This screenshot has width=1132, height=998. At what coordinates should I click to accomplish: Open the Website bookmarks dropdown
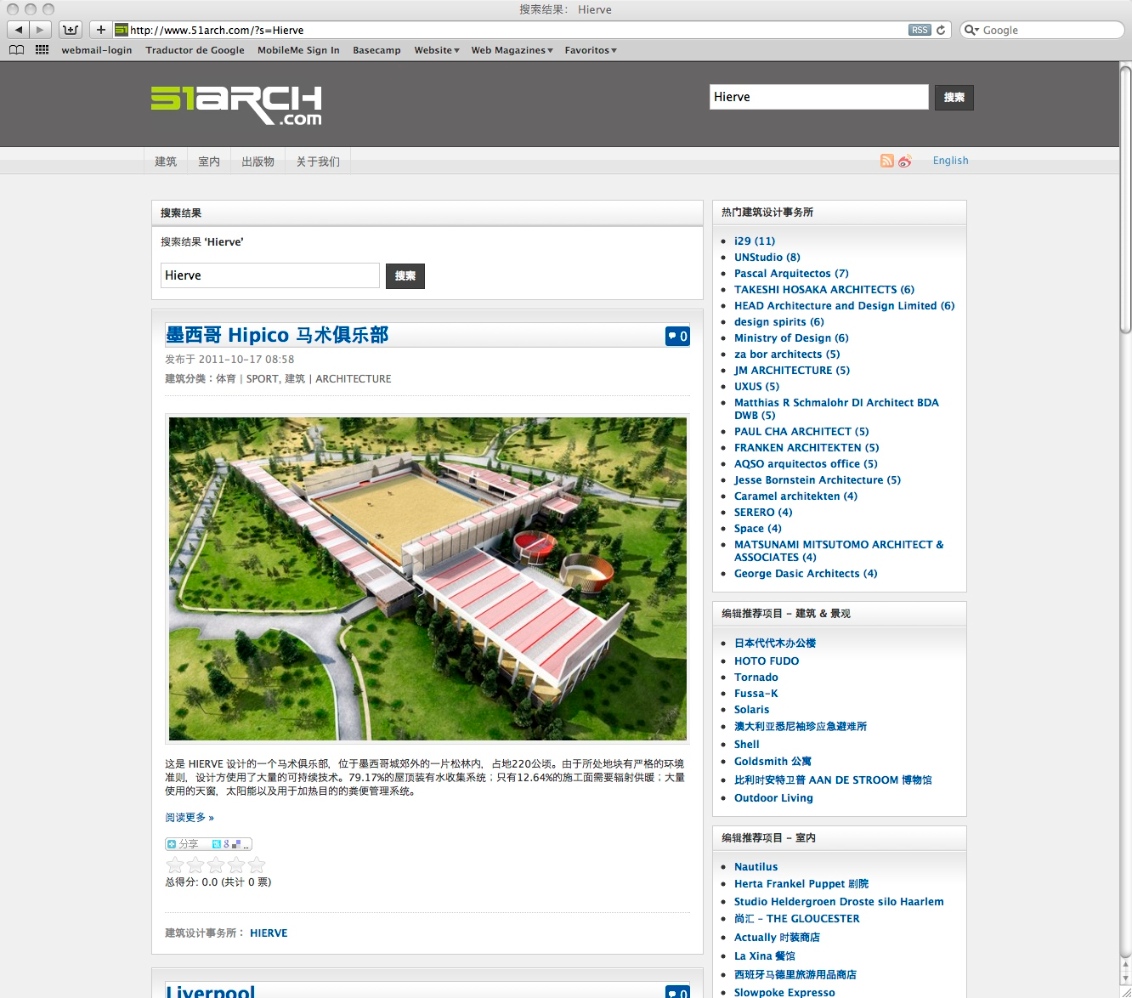click(436, 50)
